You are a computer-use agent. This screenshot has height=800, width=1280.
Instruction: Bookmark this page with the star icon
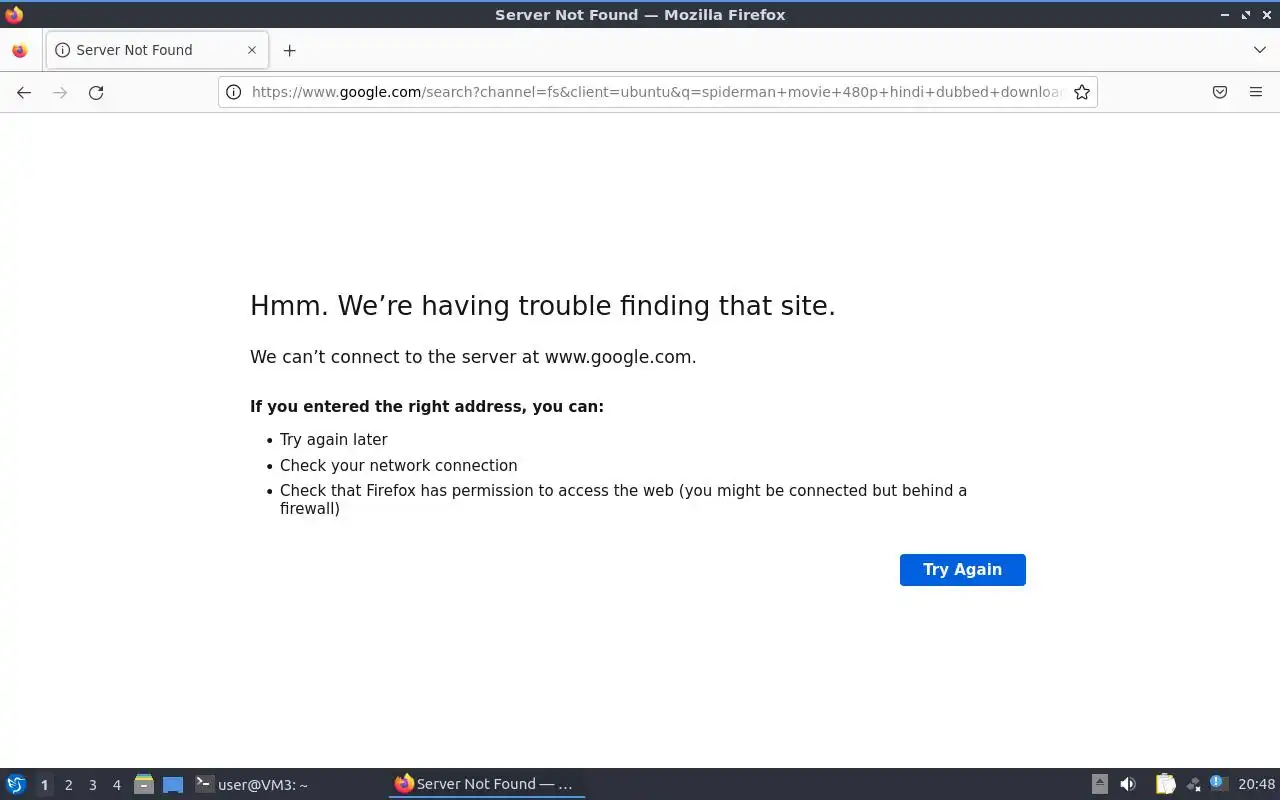click(1082, 92)
